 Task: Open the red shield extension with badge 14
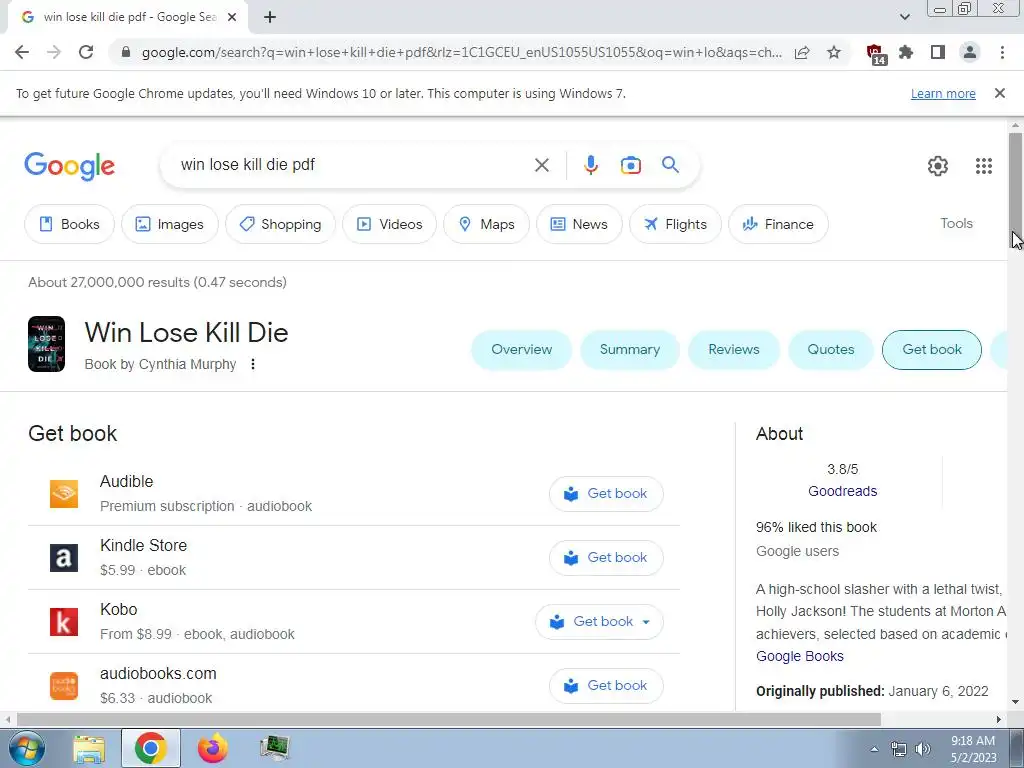coord(876,54)
